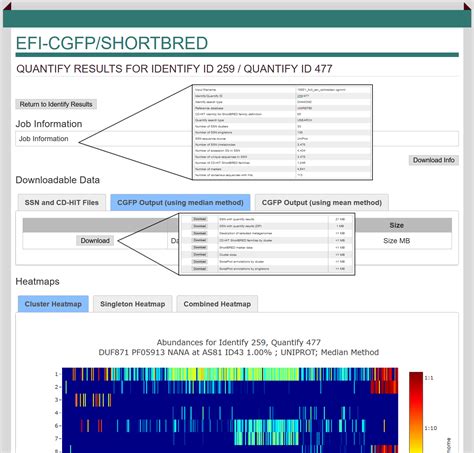Click the EFI-CGFP/SHORTBRED page title
This screenshot has height=453, width=474.
(112, 43)
